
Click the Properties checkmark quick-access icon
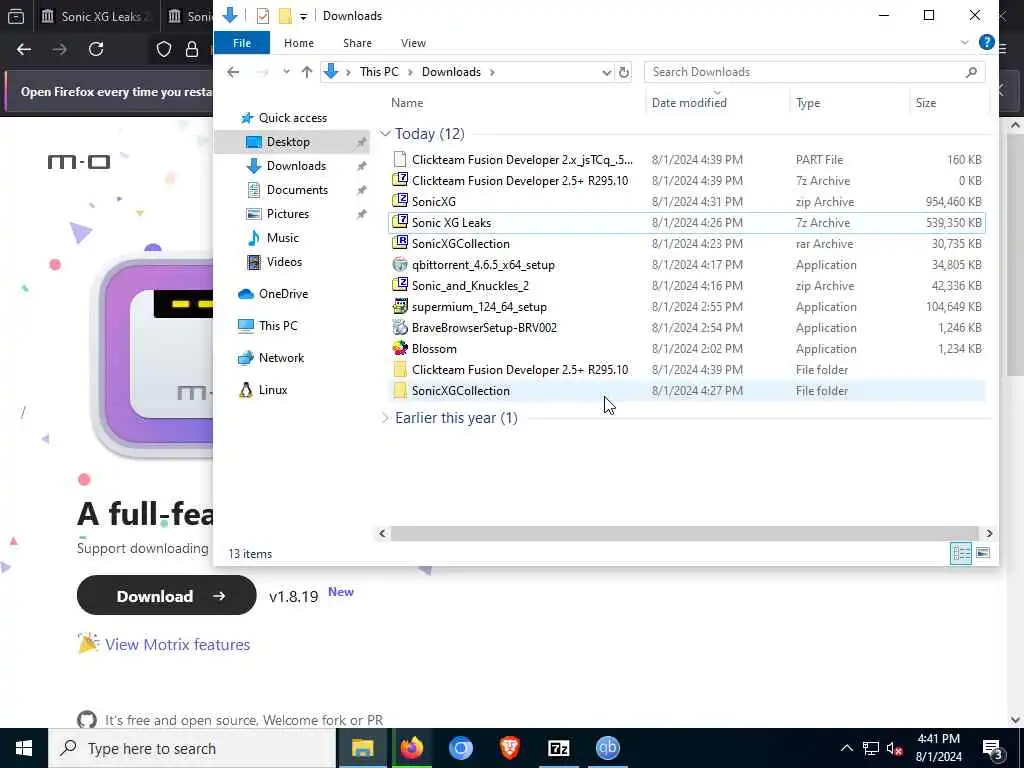[263, 16]
